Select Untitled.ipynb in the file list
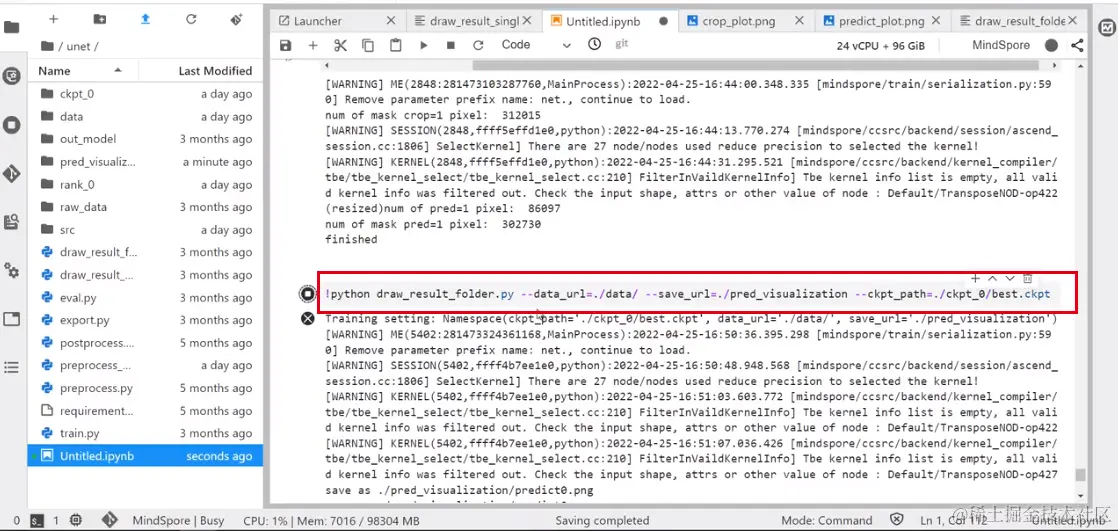 click(145, 456)
